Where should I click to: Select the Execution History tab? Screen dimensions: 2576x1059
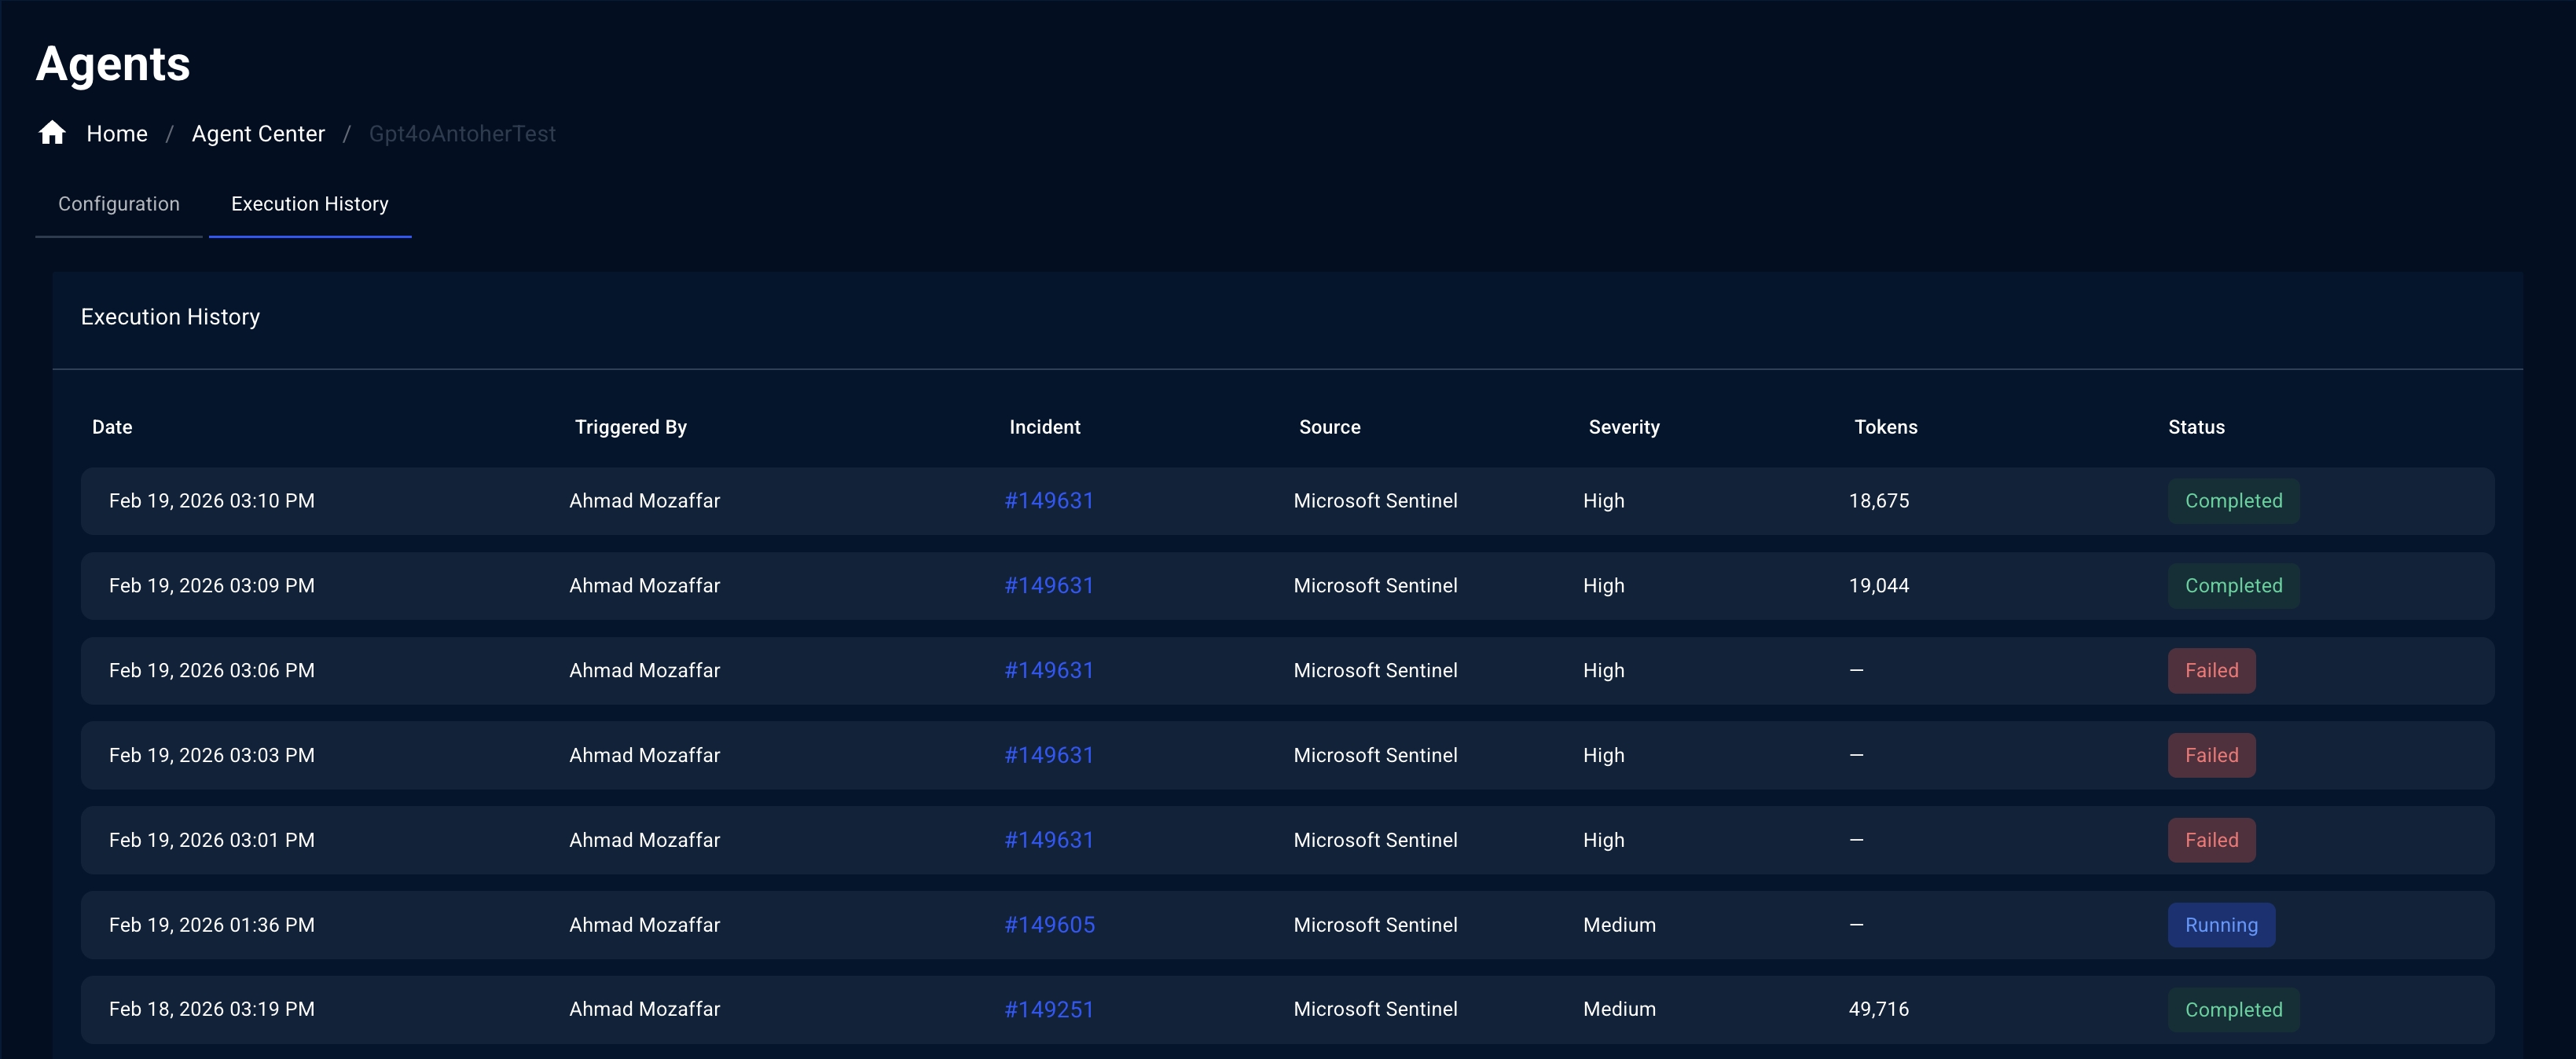click(309, 204)
